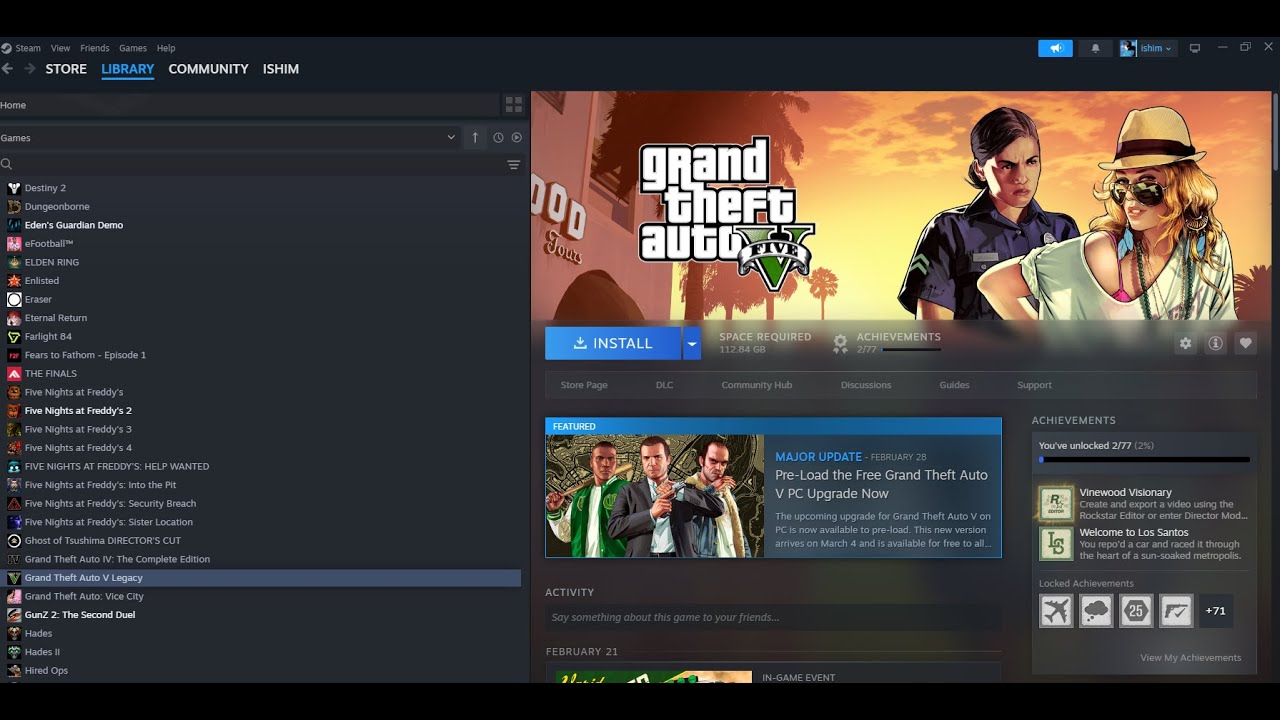
Task: Click the 2/77 achievements progress bar
Action: click(x=912, y=350)
